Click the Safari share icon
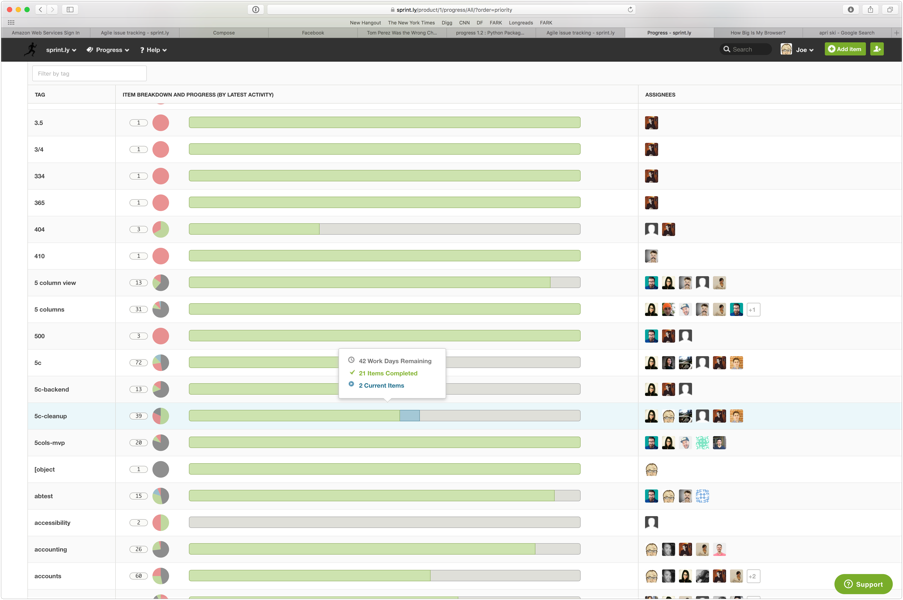 tap(870, 9)
